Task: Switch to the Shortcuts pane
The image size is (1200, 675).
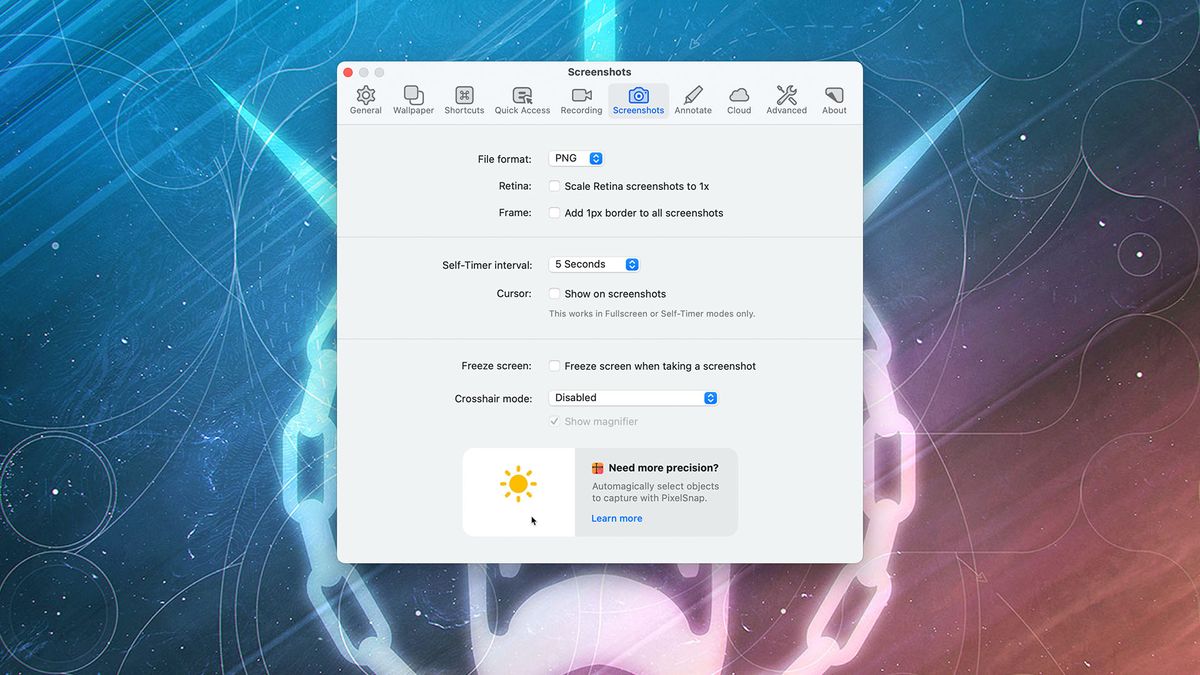Action: tap(464, 100)
